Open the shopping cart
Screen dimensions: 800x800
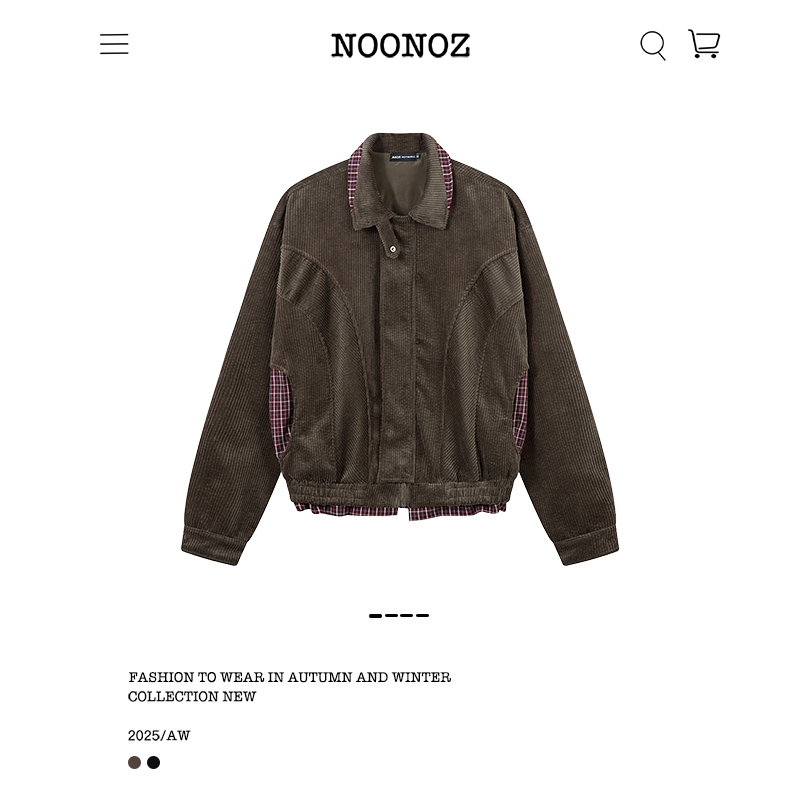704,43
